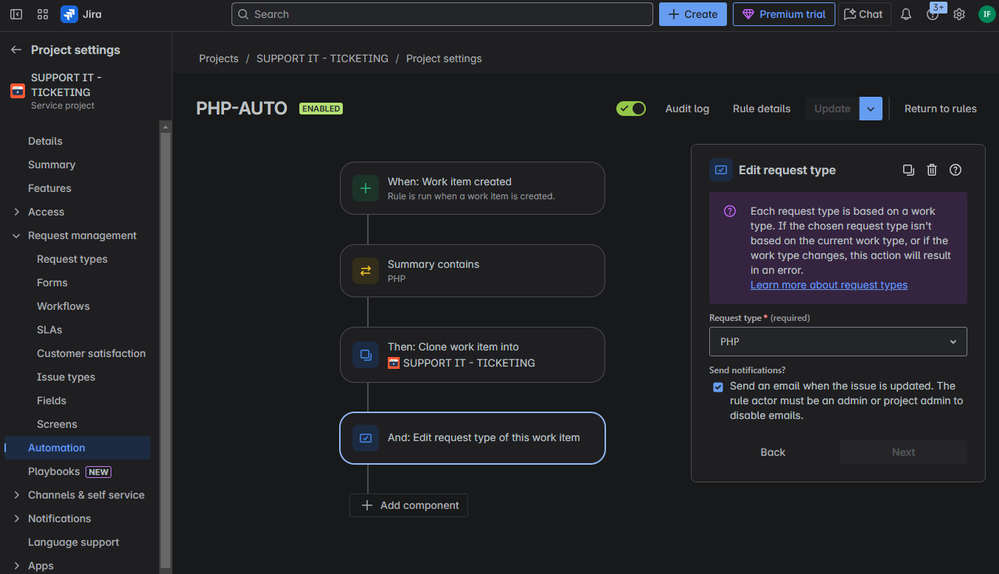The width and height of the screenshot is (999, 574).
Task: Click Return to rules
Action: pyautogui.click(x=940, y=109)
